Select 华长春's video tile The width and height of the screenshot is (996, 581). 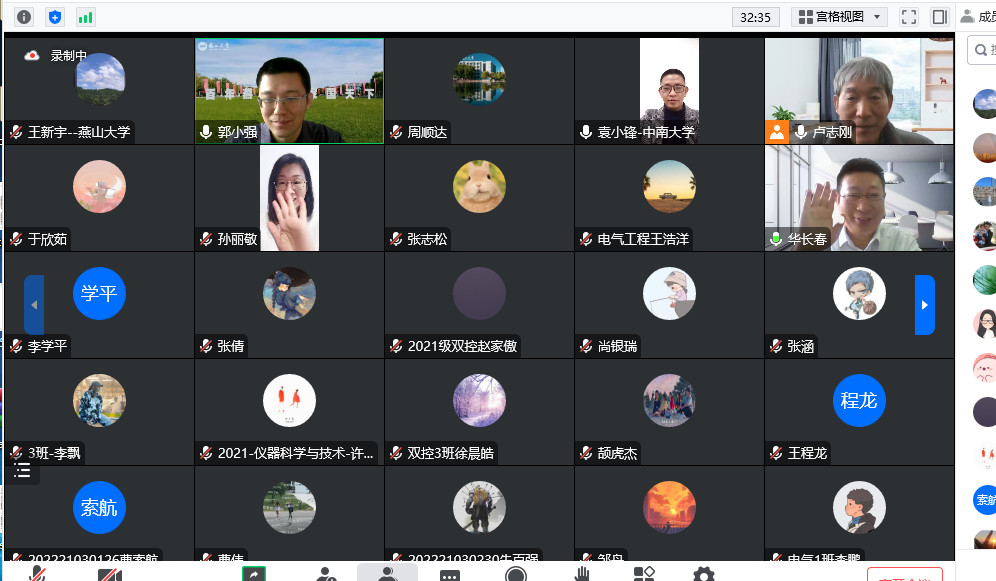859,198
